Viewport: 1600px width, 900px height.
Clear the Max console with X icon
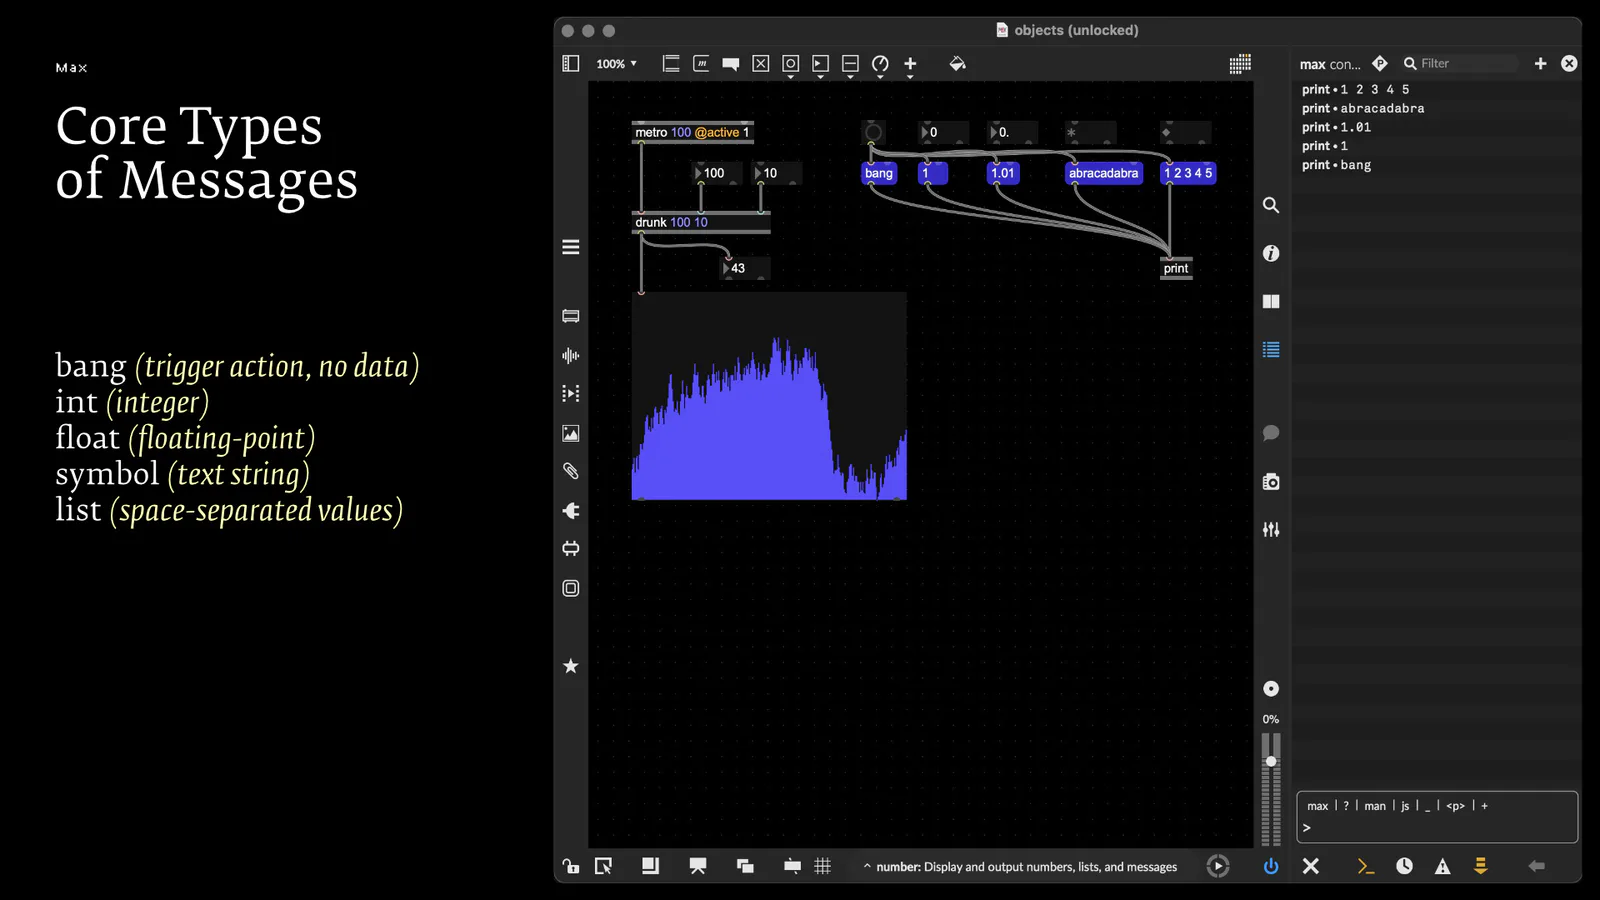click(1311, 866)
